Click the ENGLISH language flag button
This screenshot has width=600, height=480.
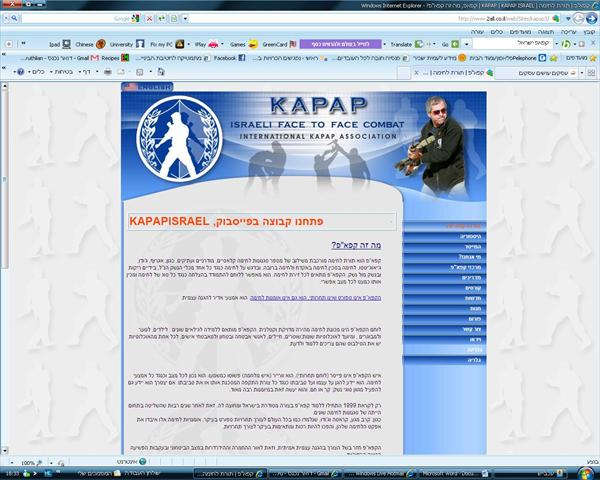(x=147, y=87)
